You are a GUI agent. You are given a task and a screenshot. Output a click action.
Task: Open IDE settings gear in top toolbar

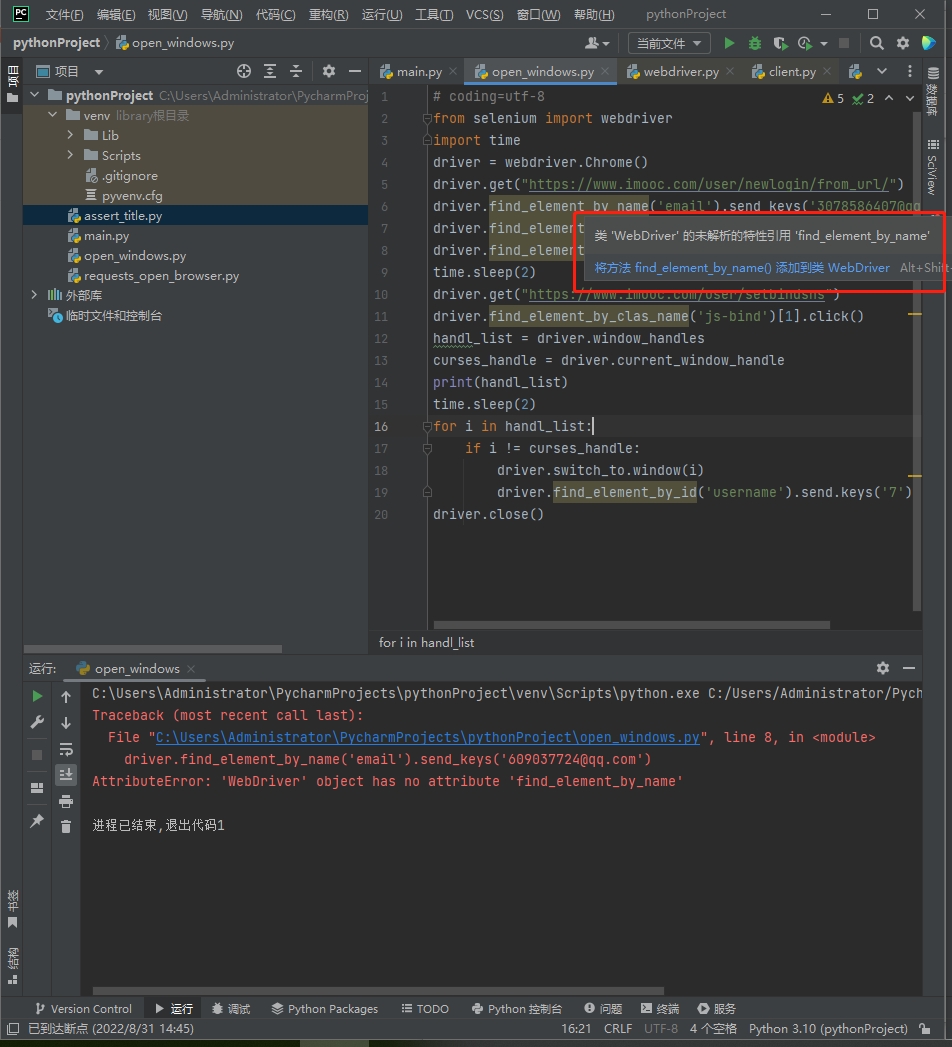[903, 43]
